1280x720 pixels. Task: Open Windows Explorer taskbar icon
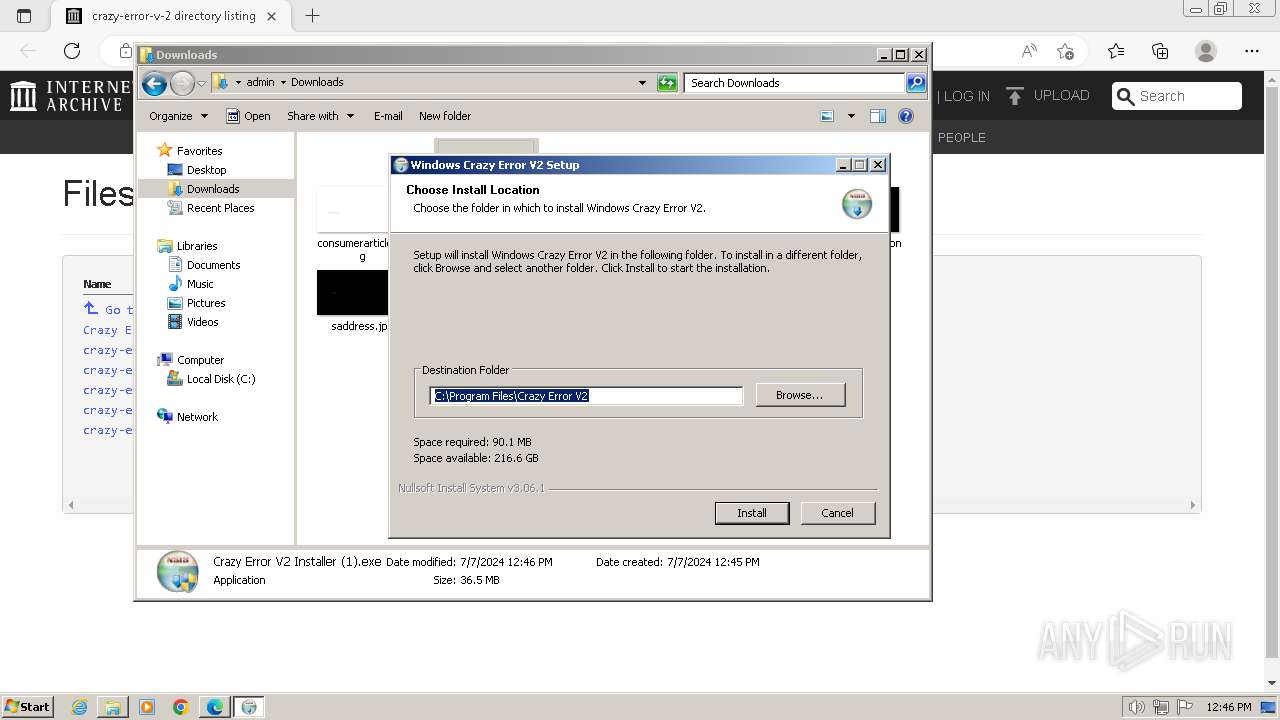click(x=113, y=707)
